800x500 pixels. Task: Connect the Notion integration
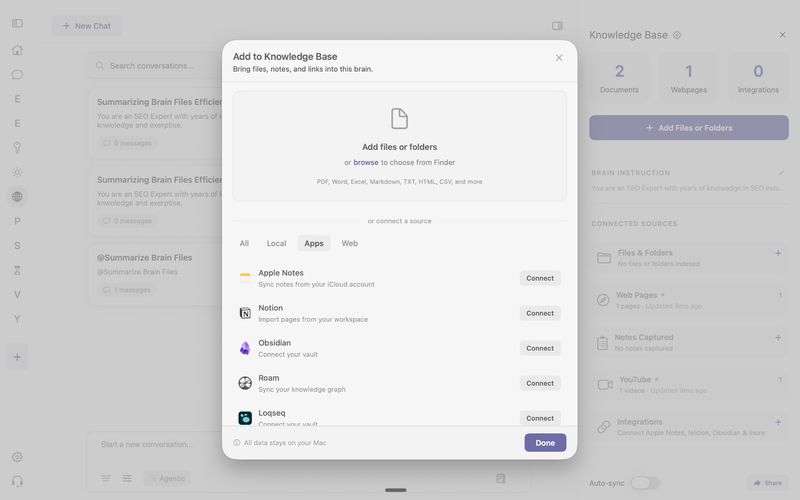pos(540,313)
